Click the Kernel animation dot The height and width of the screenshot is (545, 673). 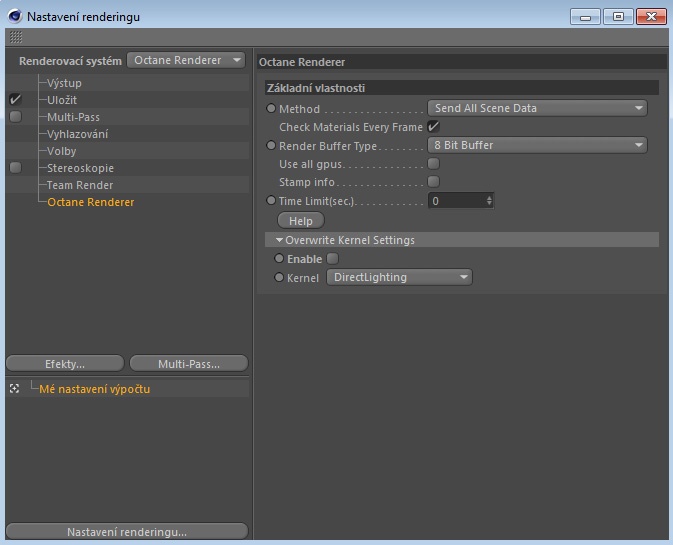pos(279,277)
